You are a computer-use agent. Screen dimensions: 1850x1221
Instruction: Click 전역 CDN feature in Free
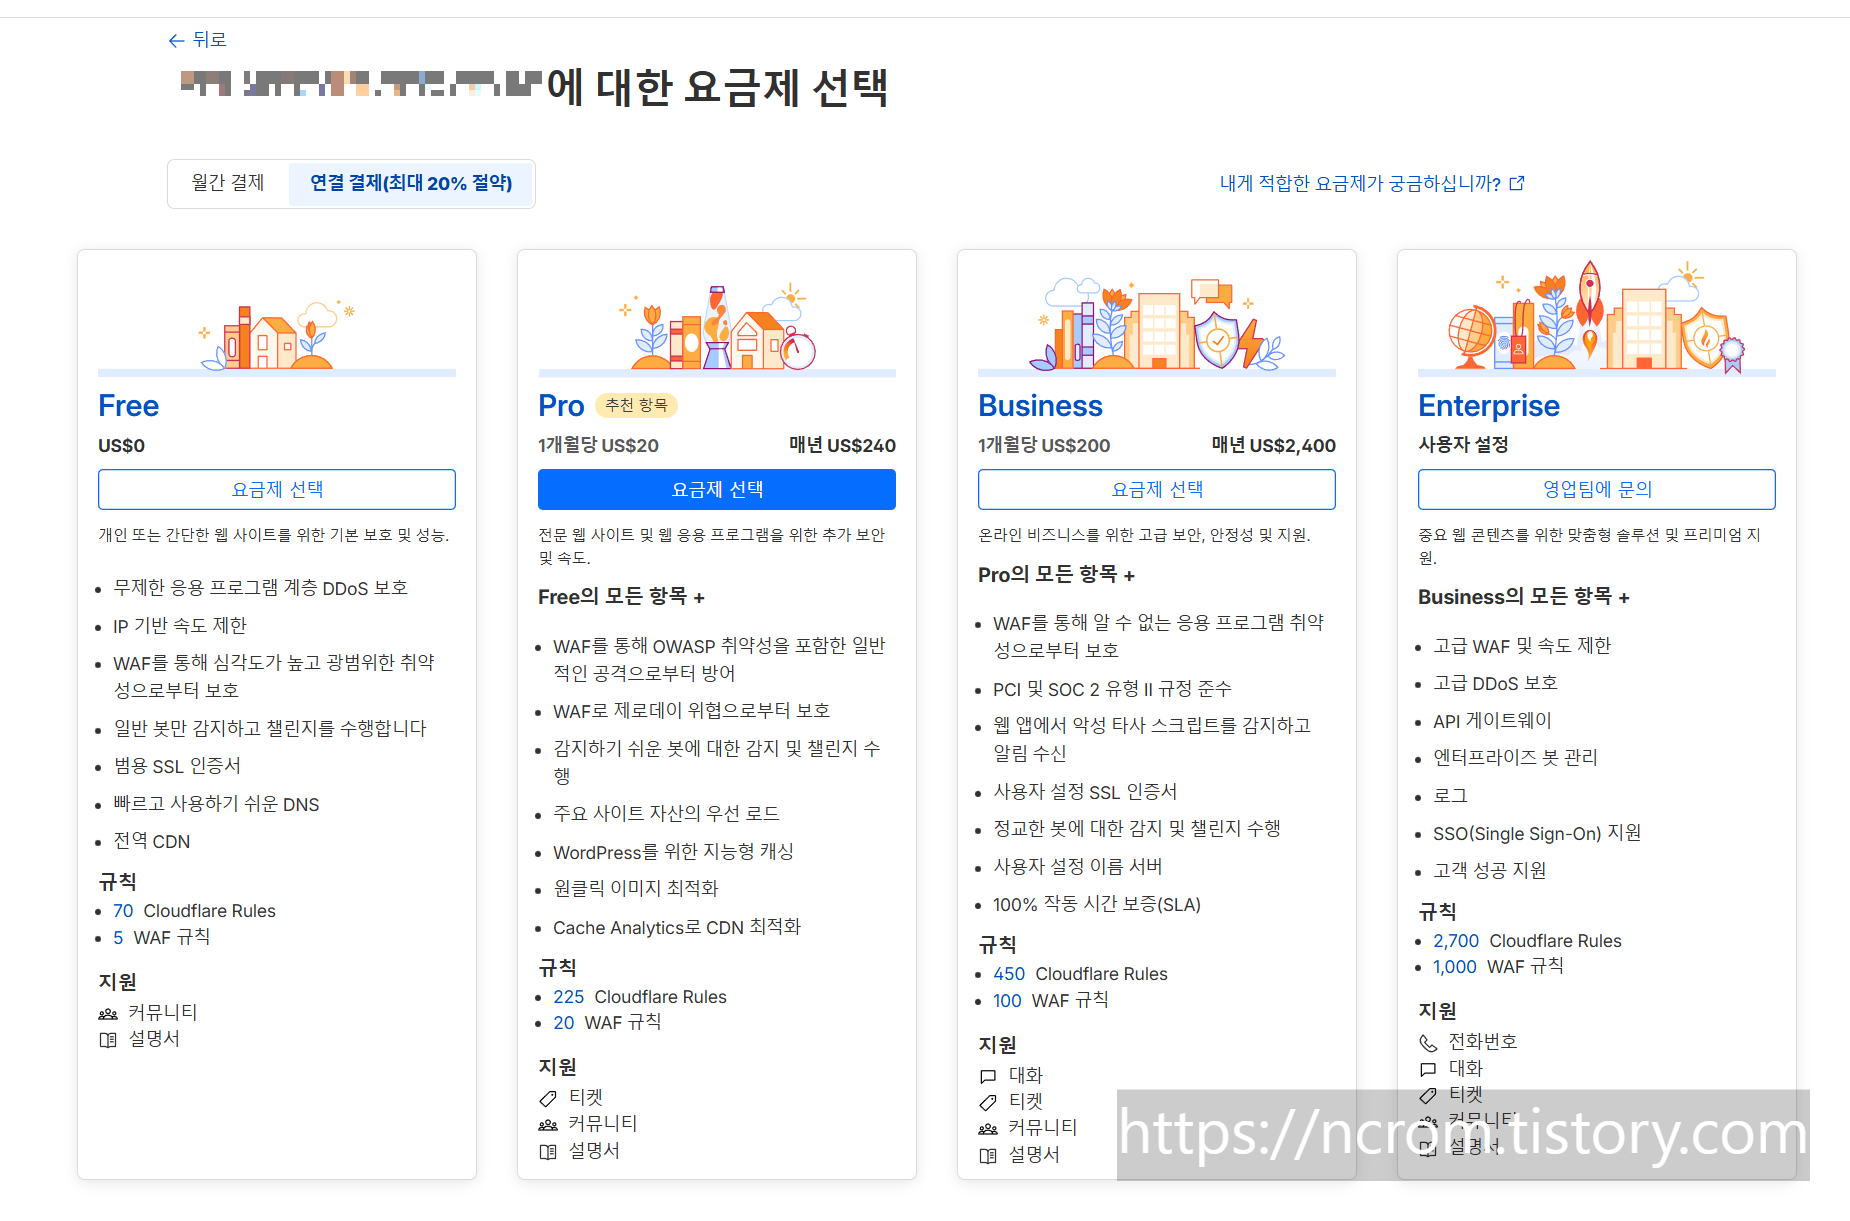point(152,842)
